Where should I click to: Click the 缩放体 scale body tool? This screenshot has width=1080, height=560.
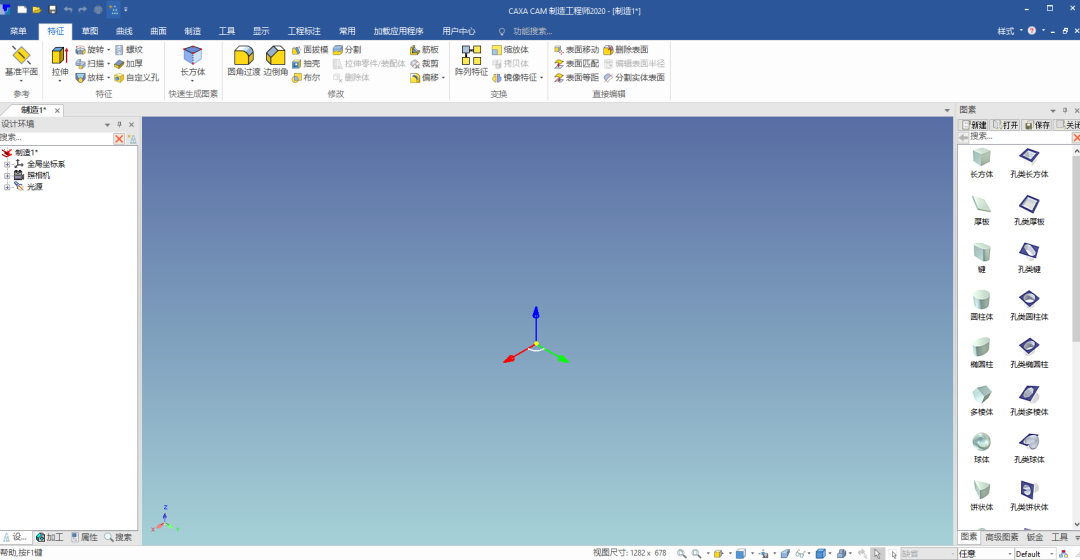[510, 50]
